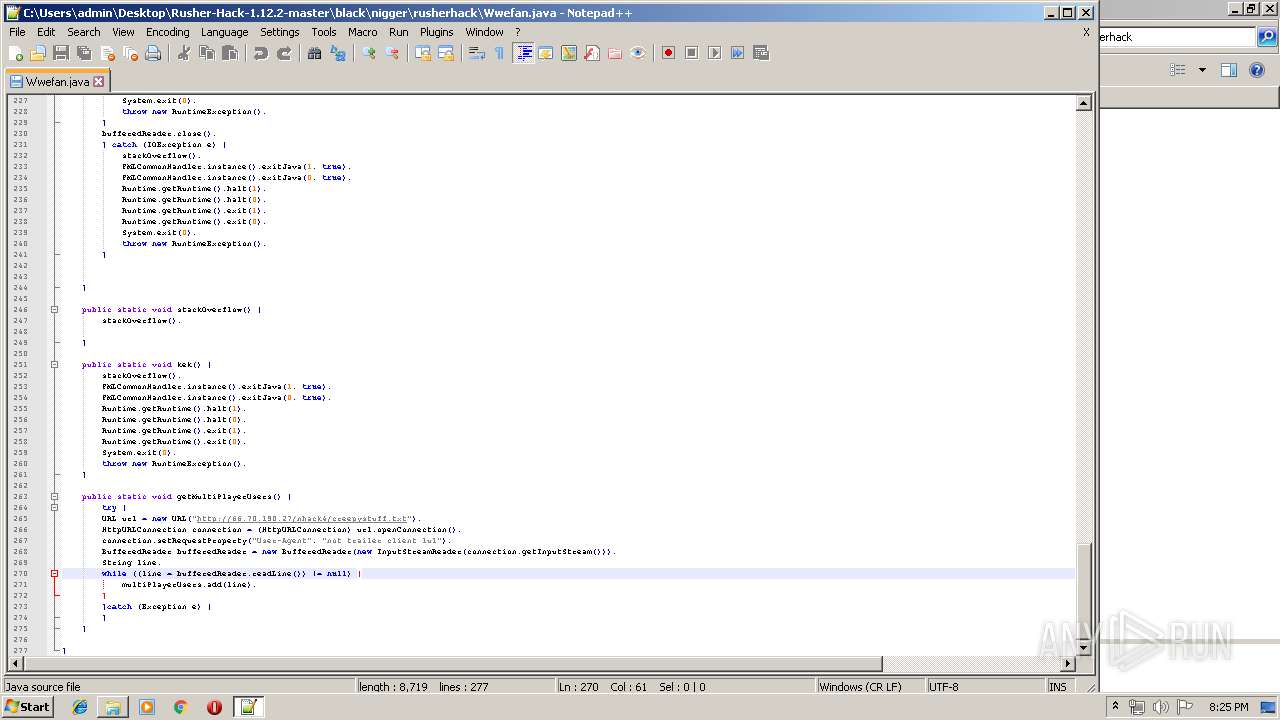Collapse the kek() method fold
1280x720 pixels.
pos(54,365)
